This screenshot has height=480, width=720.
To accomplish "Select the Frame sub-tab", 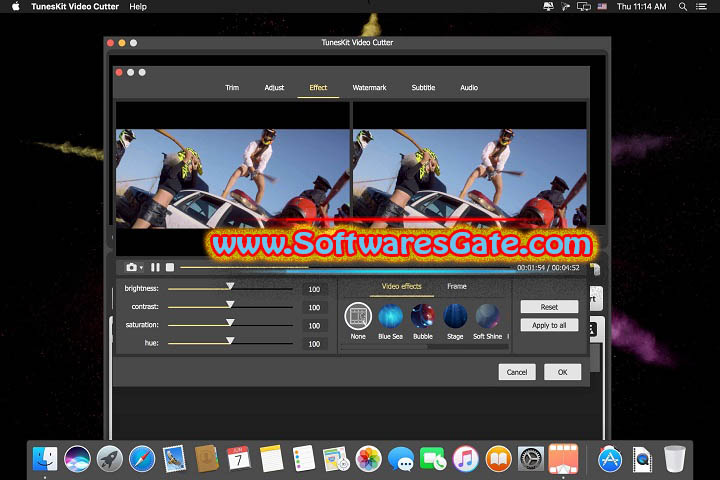I will [457, 286].
